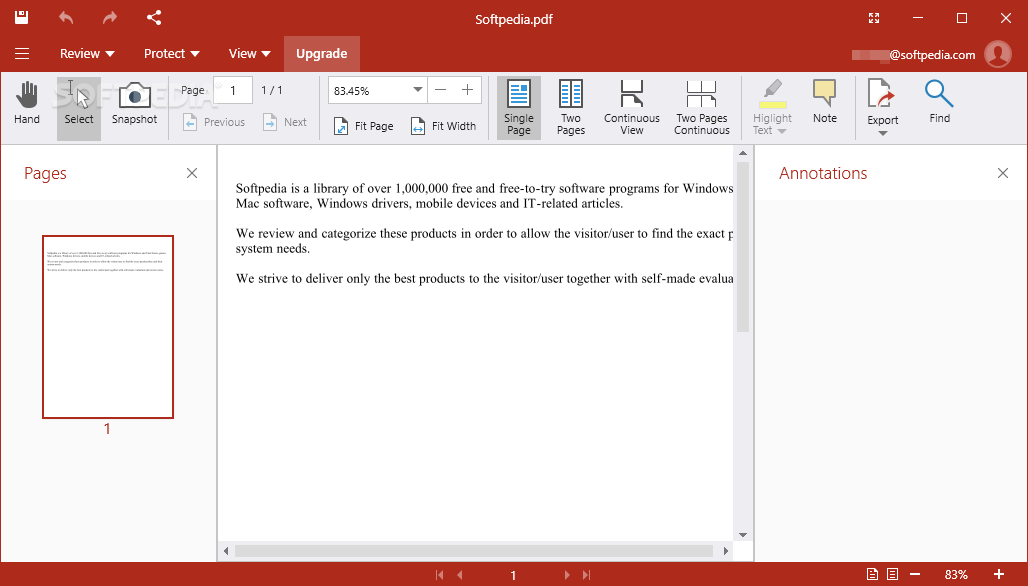The image size is (1028, 586).
Task: Click status bar continuous layout icon
Action: click(x=892, y=574)
